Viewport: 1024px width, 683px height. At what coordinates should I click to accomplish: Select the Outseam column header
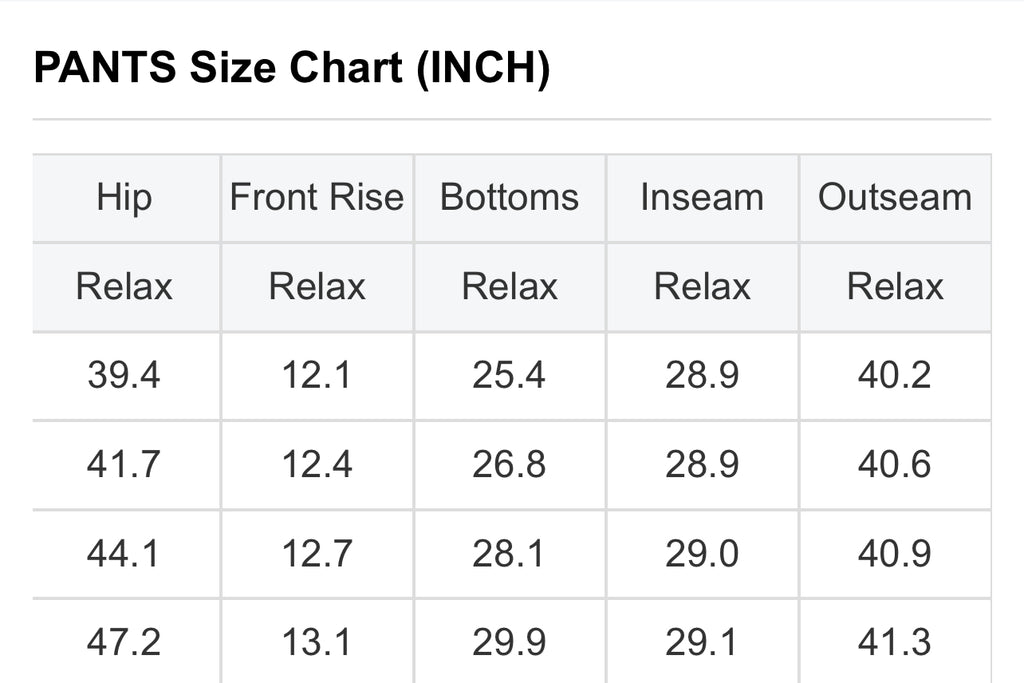(895, 197)
